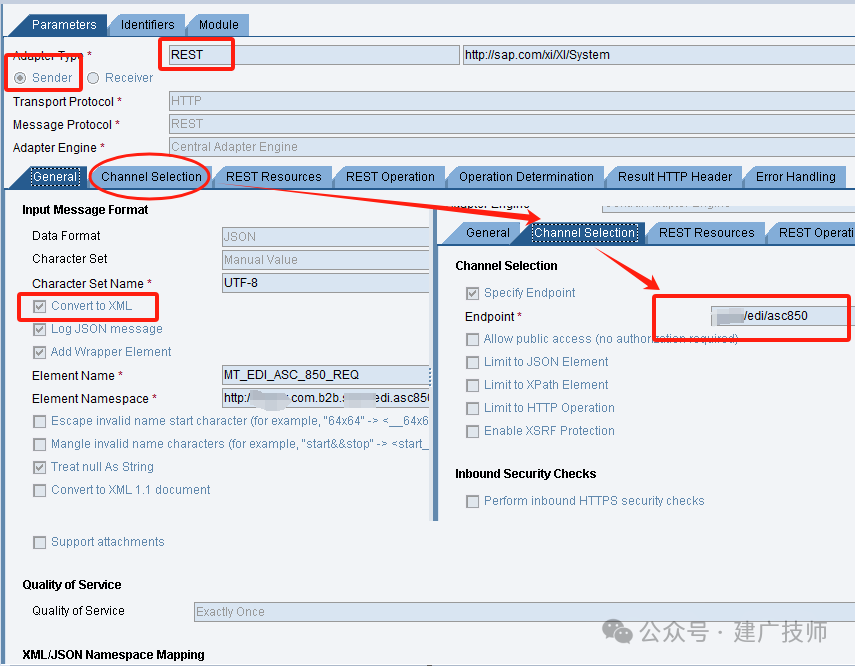Enable Allow public access checkbox

tap(472, 339)
